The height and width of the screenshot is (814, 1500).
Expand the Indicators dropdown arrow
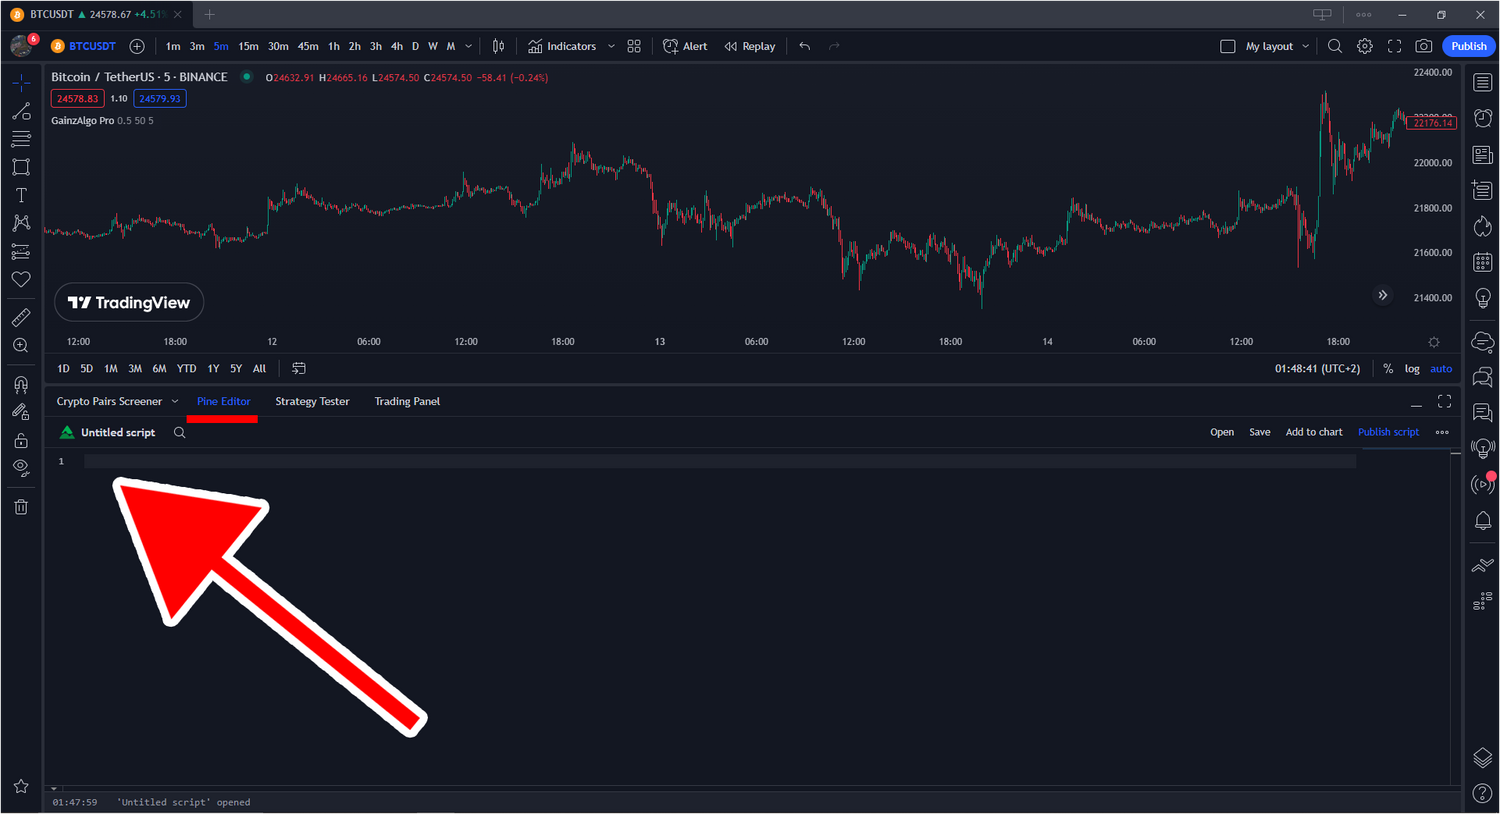tap(611, 46)
